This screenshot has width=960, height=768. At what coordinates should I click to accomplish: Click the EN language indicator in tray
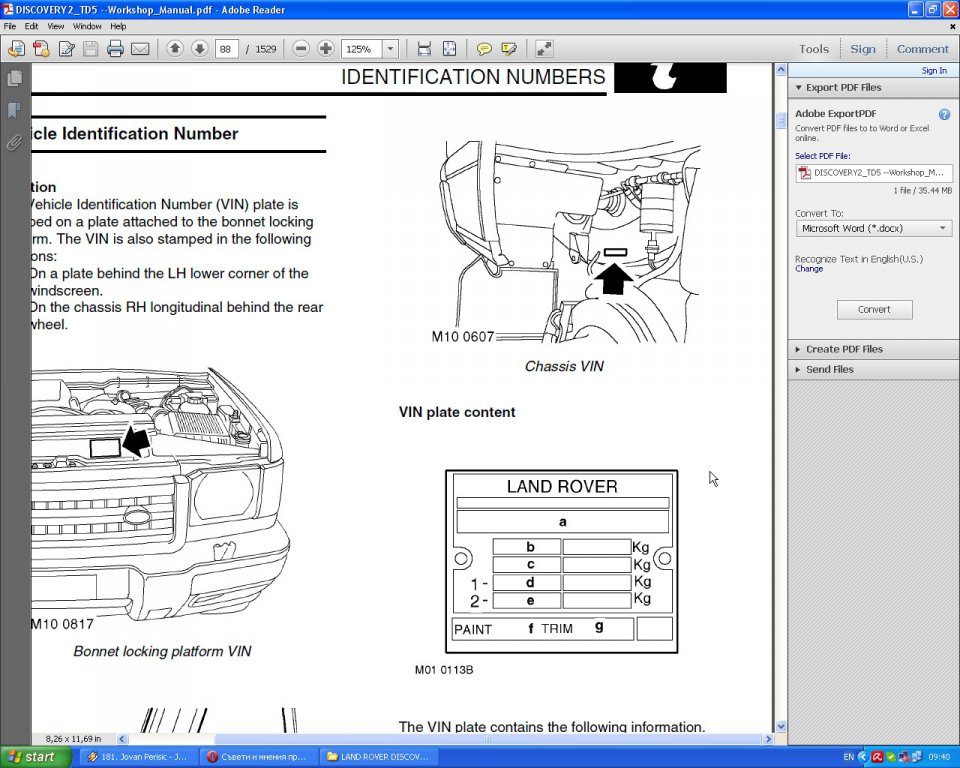tap(848, 757)
